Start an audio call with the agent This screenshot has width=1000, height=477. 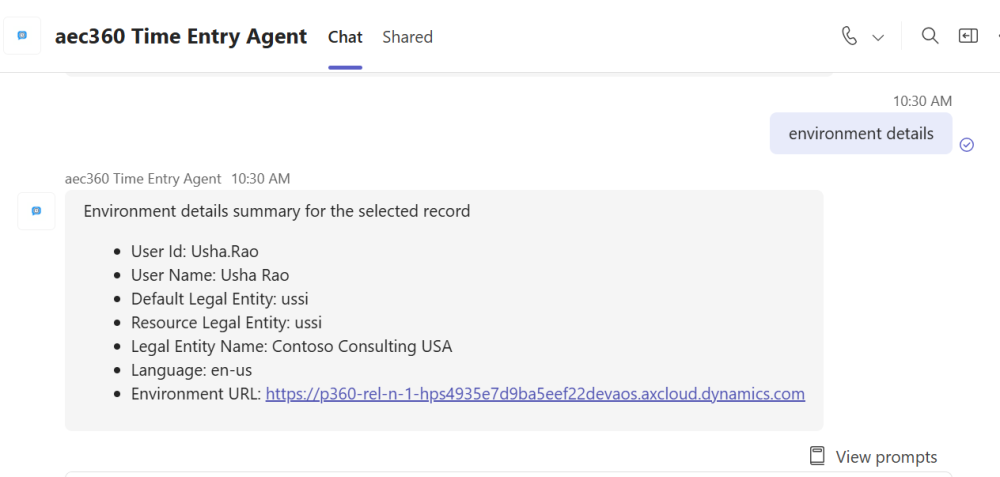tap(849, 36)
